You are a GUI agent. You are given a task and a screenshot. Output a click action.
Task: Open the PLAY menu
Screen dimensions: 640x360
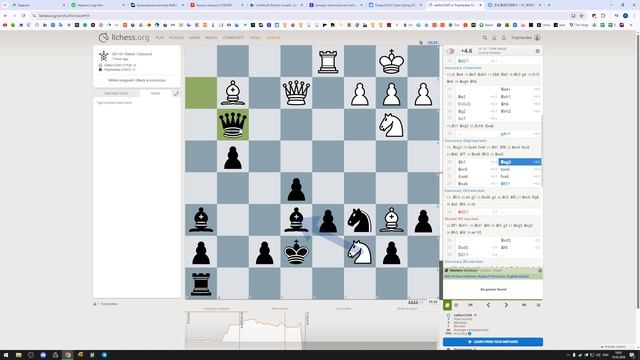coord(160,38)
